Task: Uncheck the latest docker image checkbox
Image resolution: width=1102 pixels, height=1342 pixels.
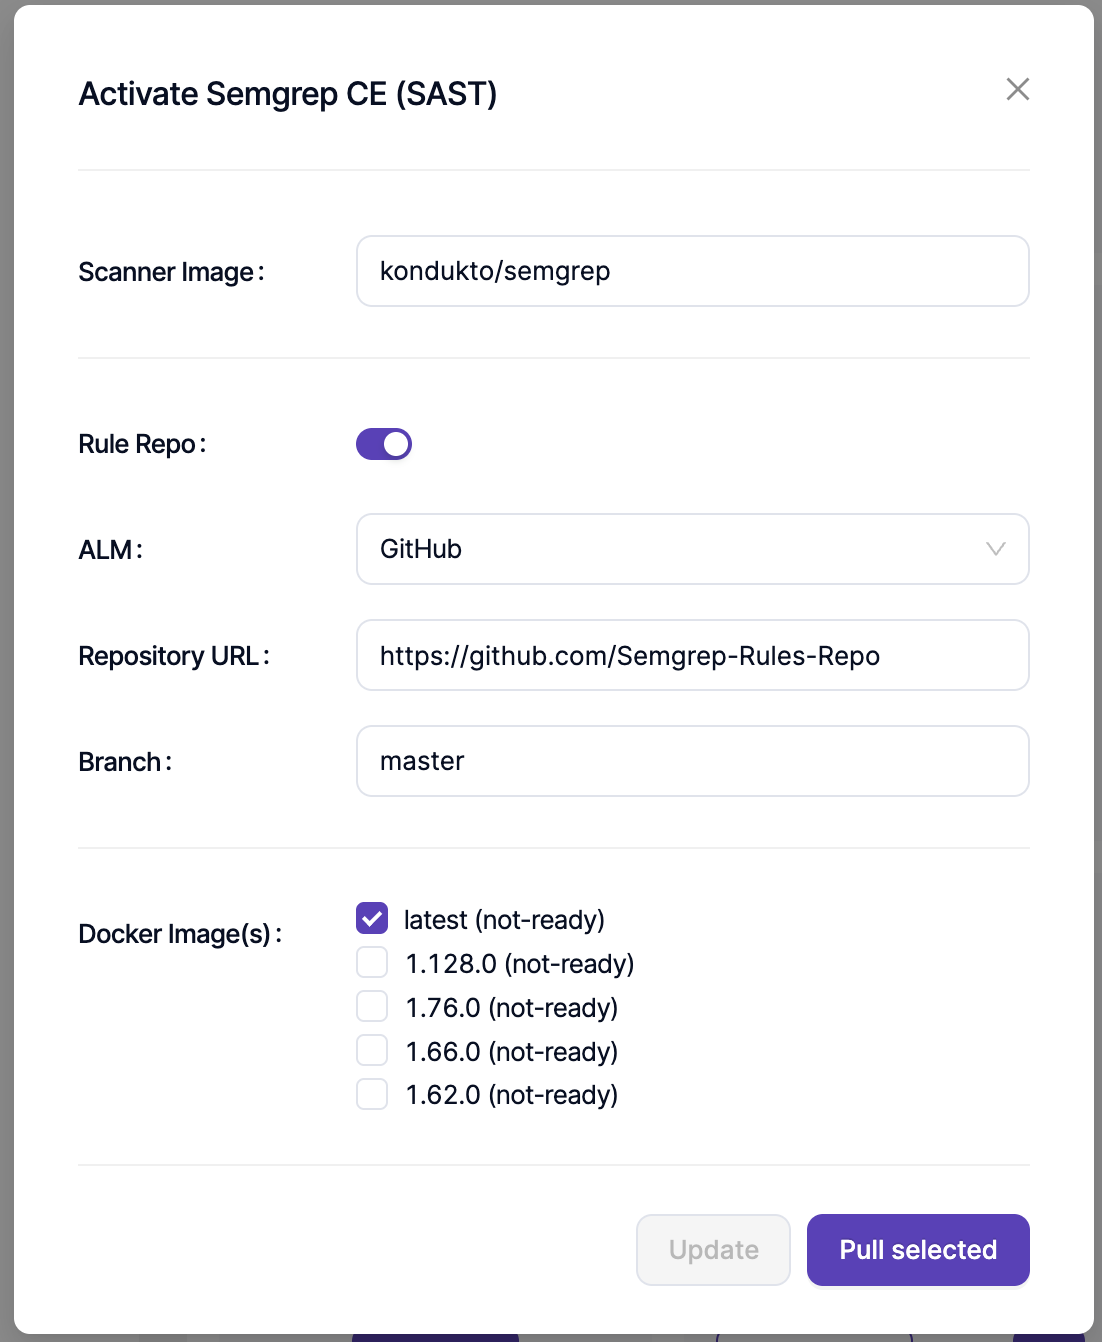Action: [372, 918]
